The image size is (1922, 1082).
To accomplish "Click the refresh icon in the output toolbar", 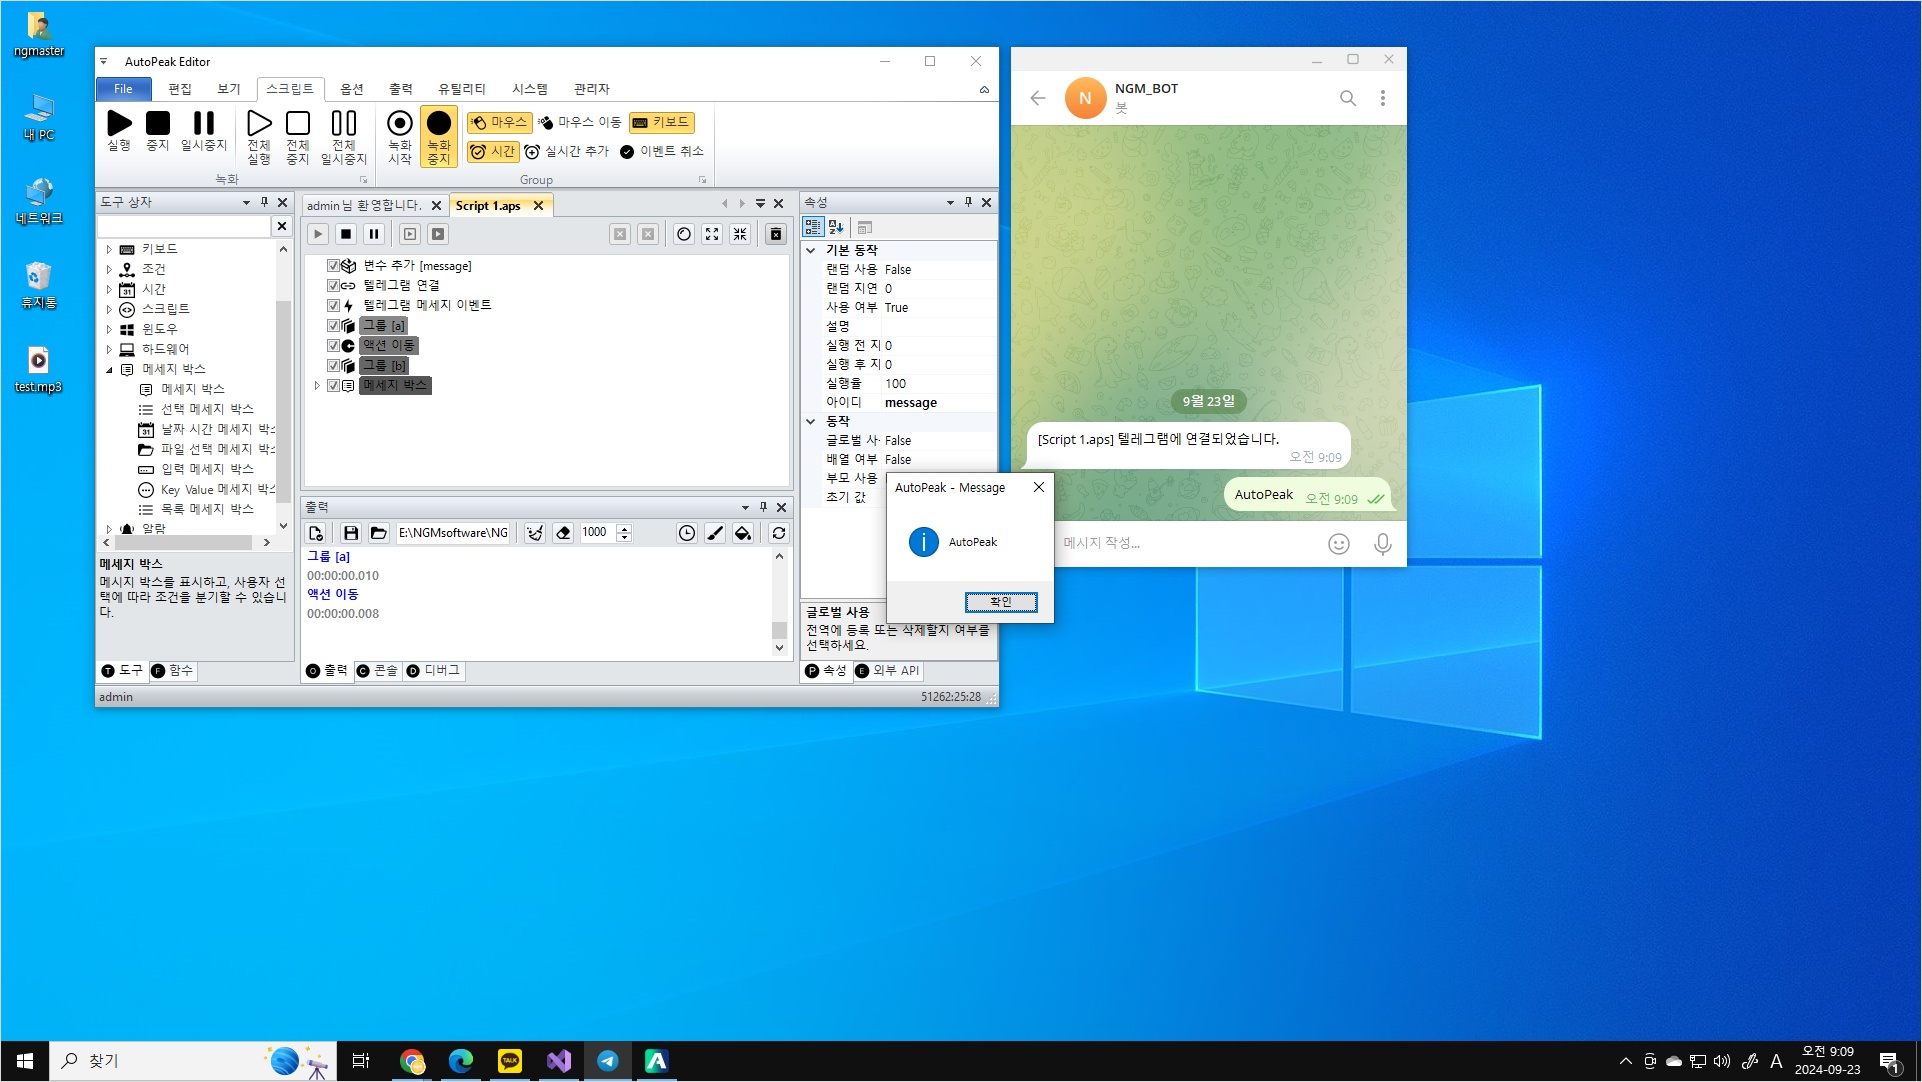I will tap(779, 533).
